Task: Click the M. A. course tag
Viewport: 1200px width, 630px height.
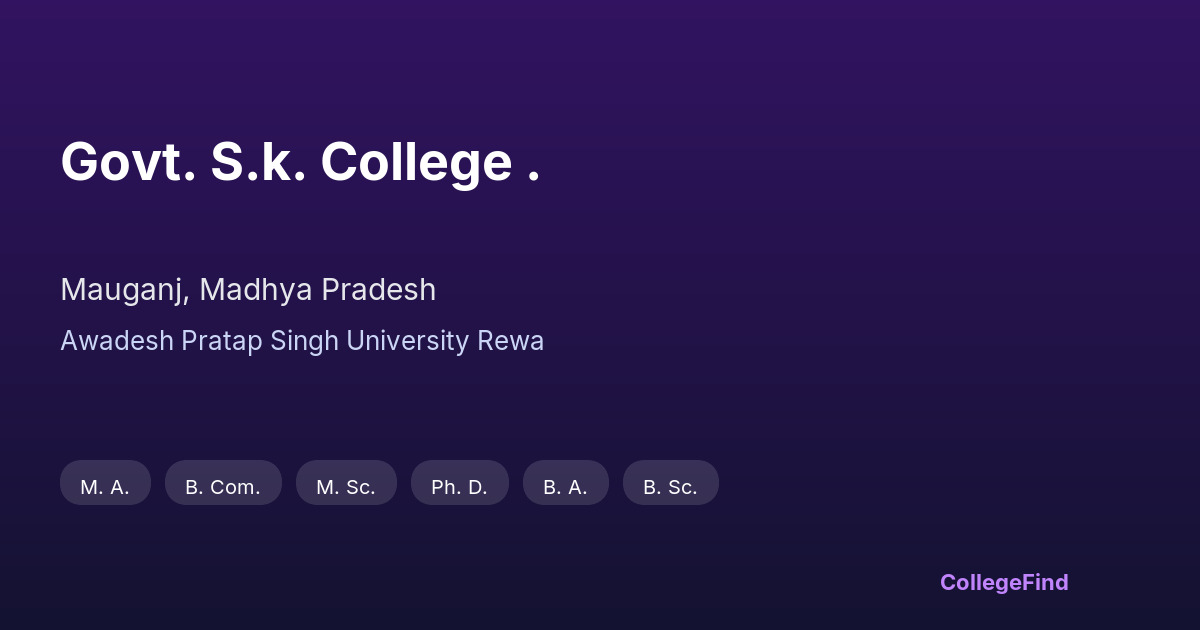Action: (x=105, y=483)
